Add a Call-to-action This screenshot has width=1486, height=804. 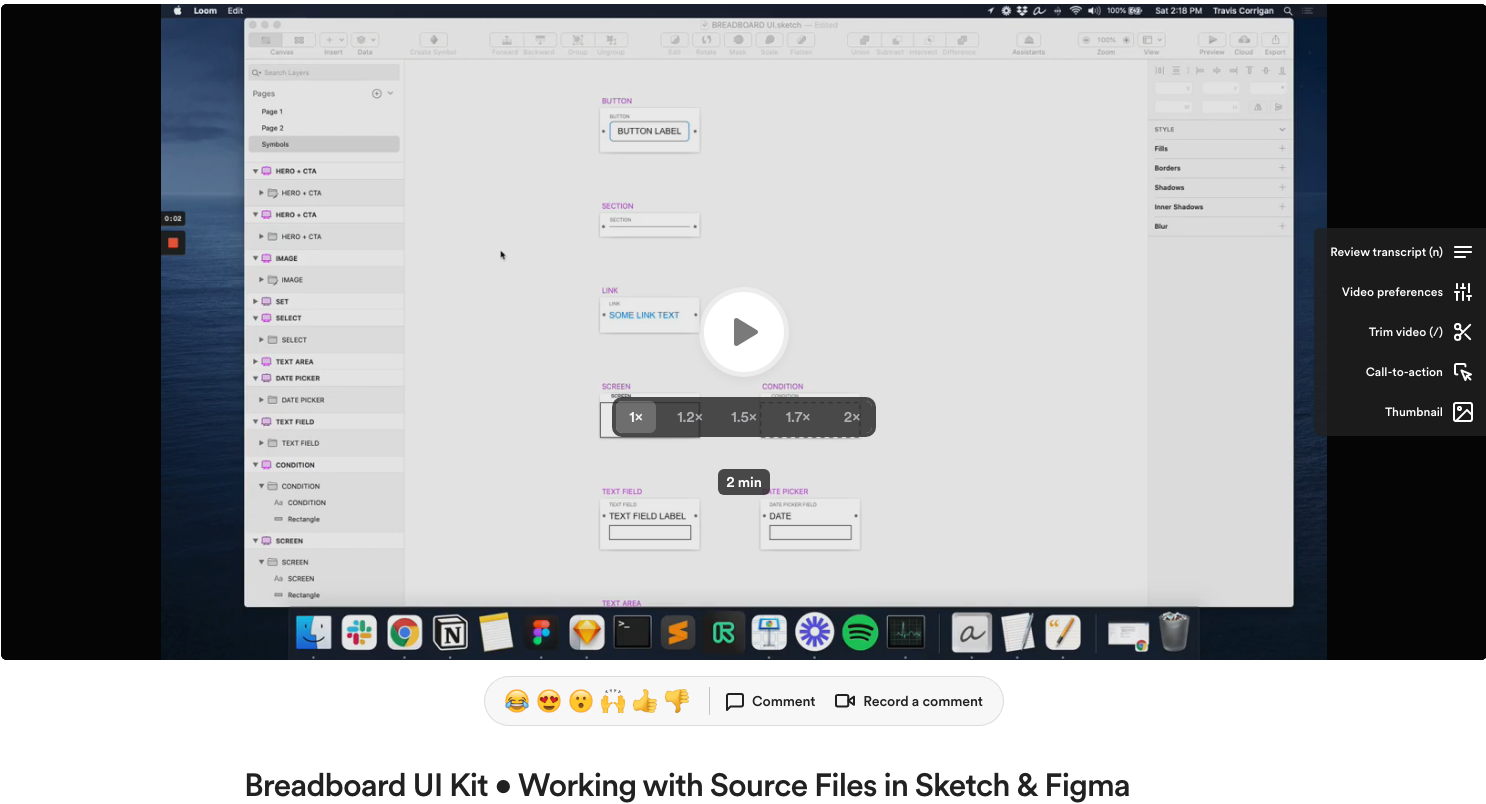(x=1419, y=372)
